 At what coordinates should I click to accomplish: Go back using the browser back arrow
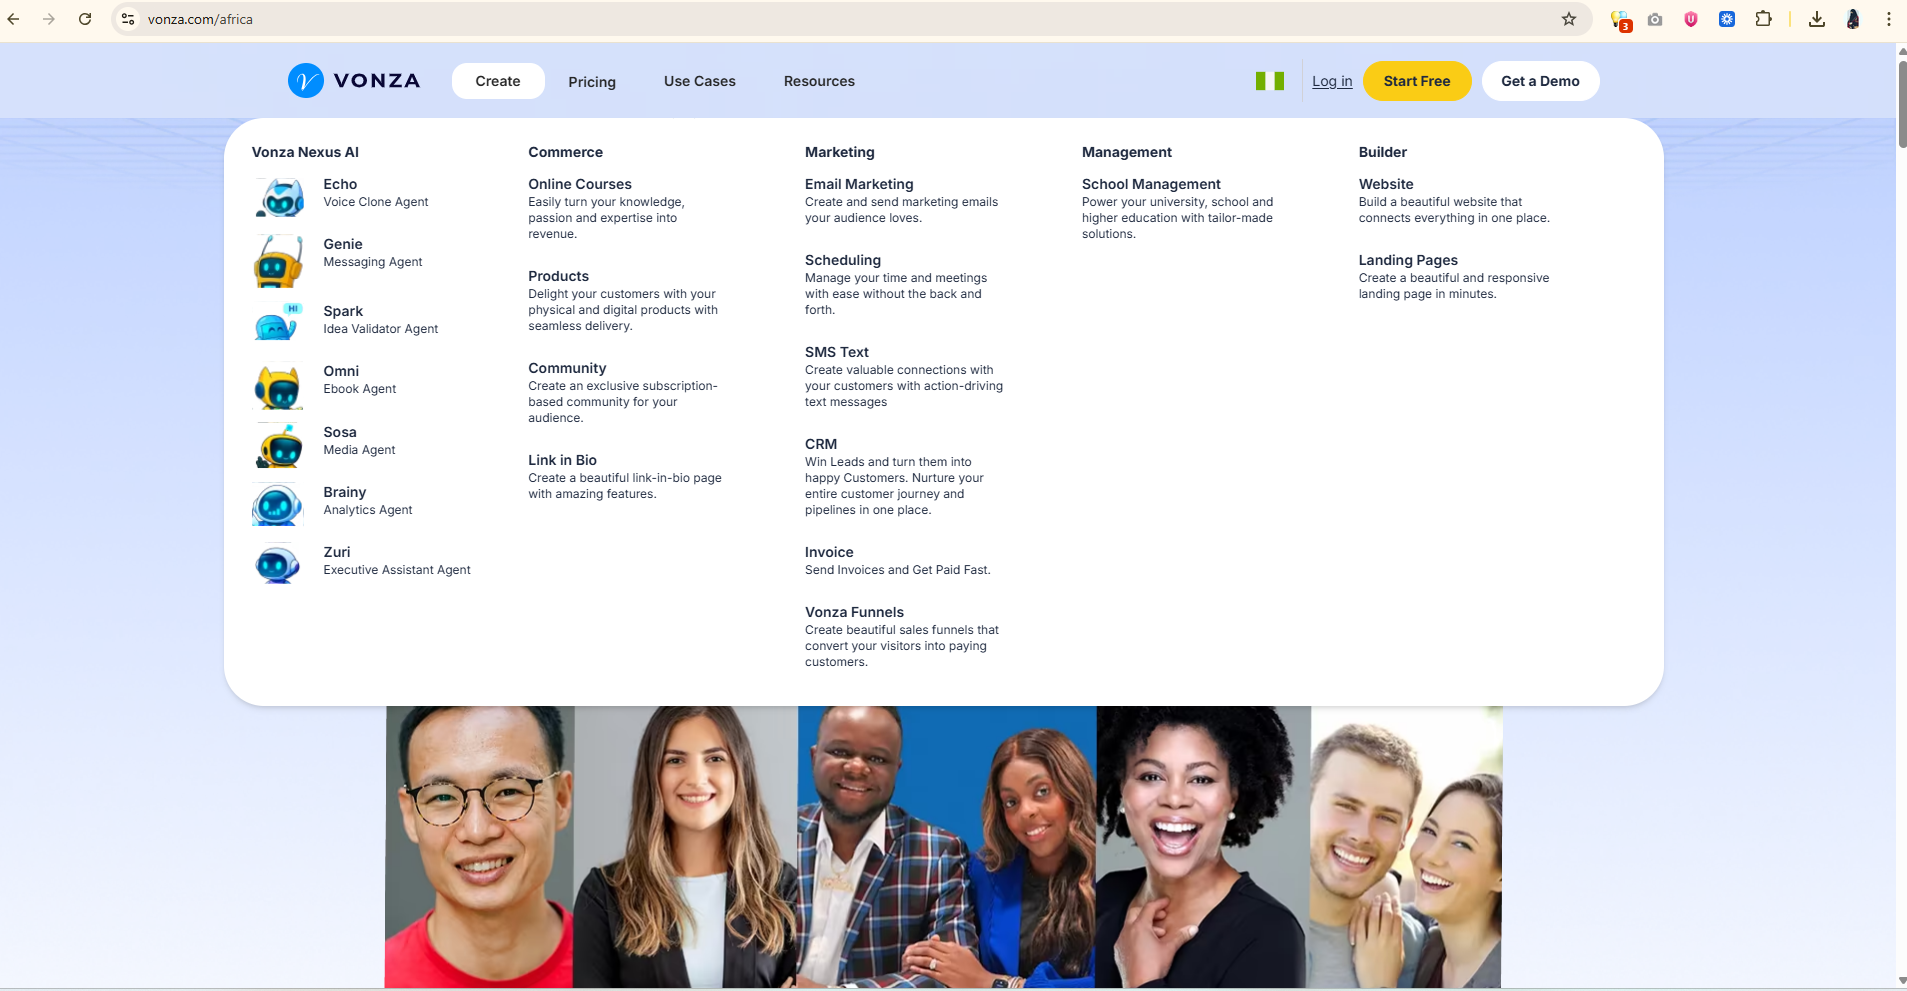point(14,19)
